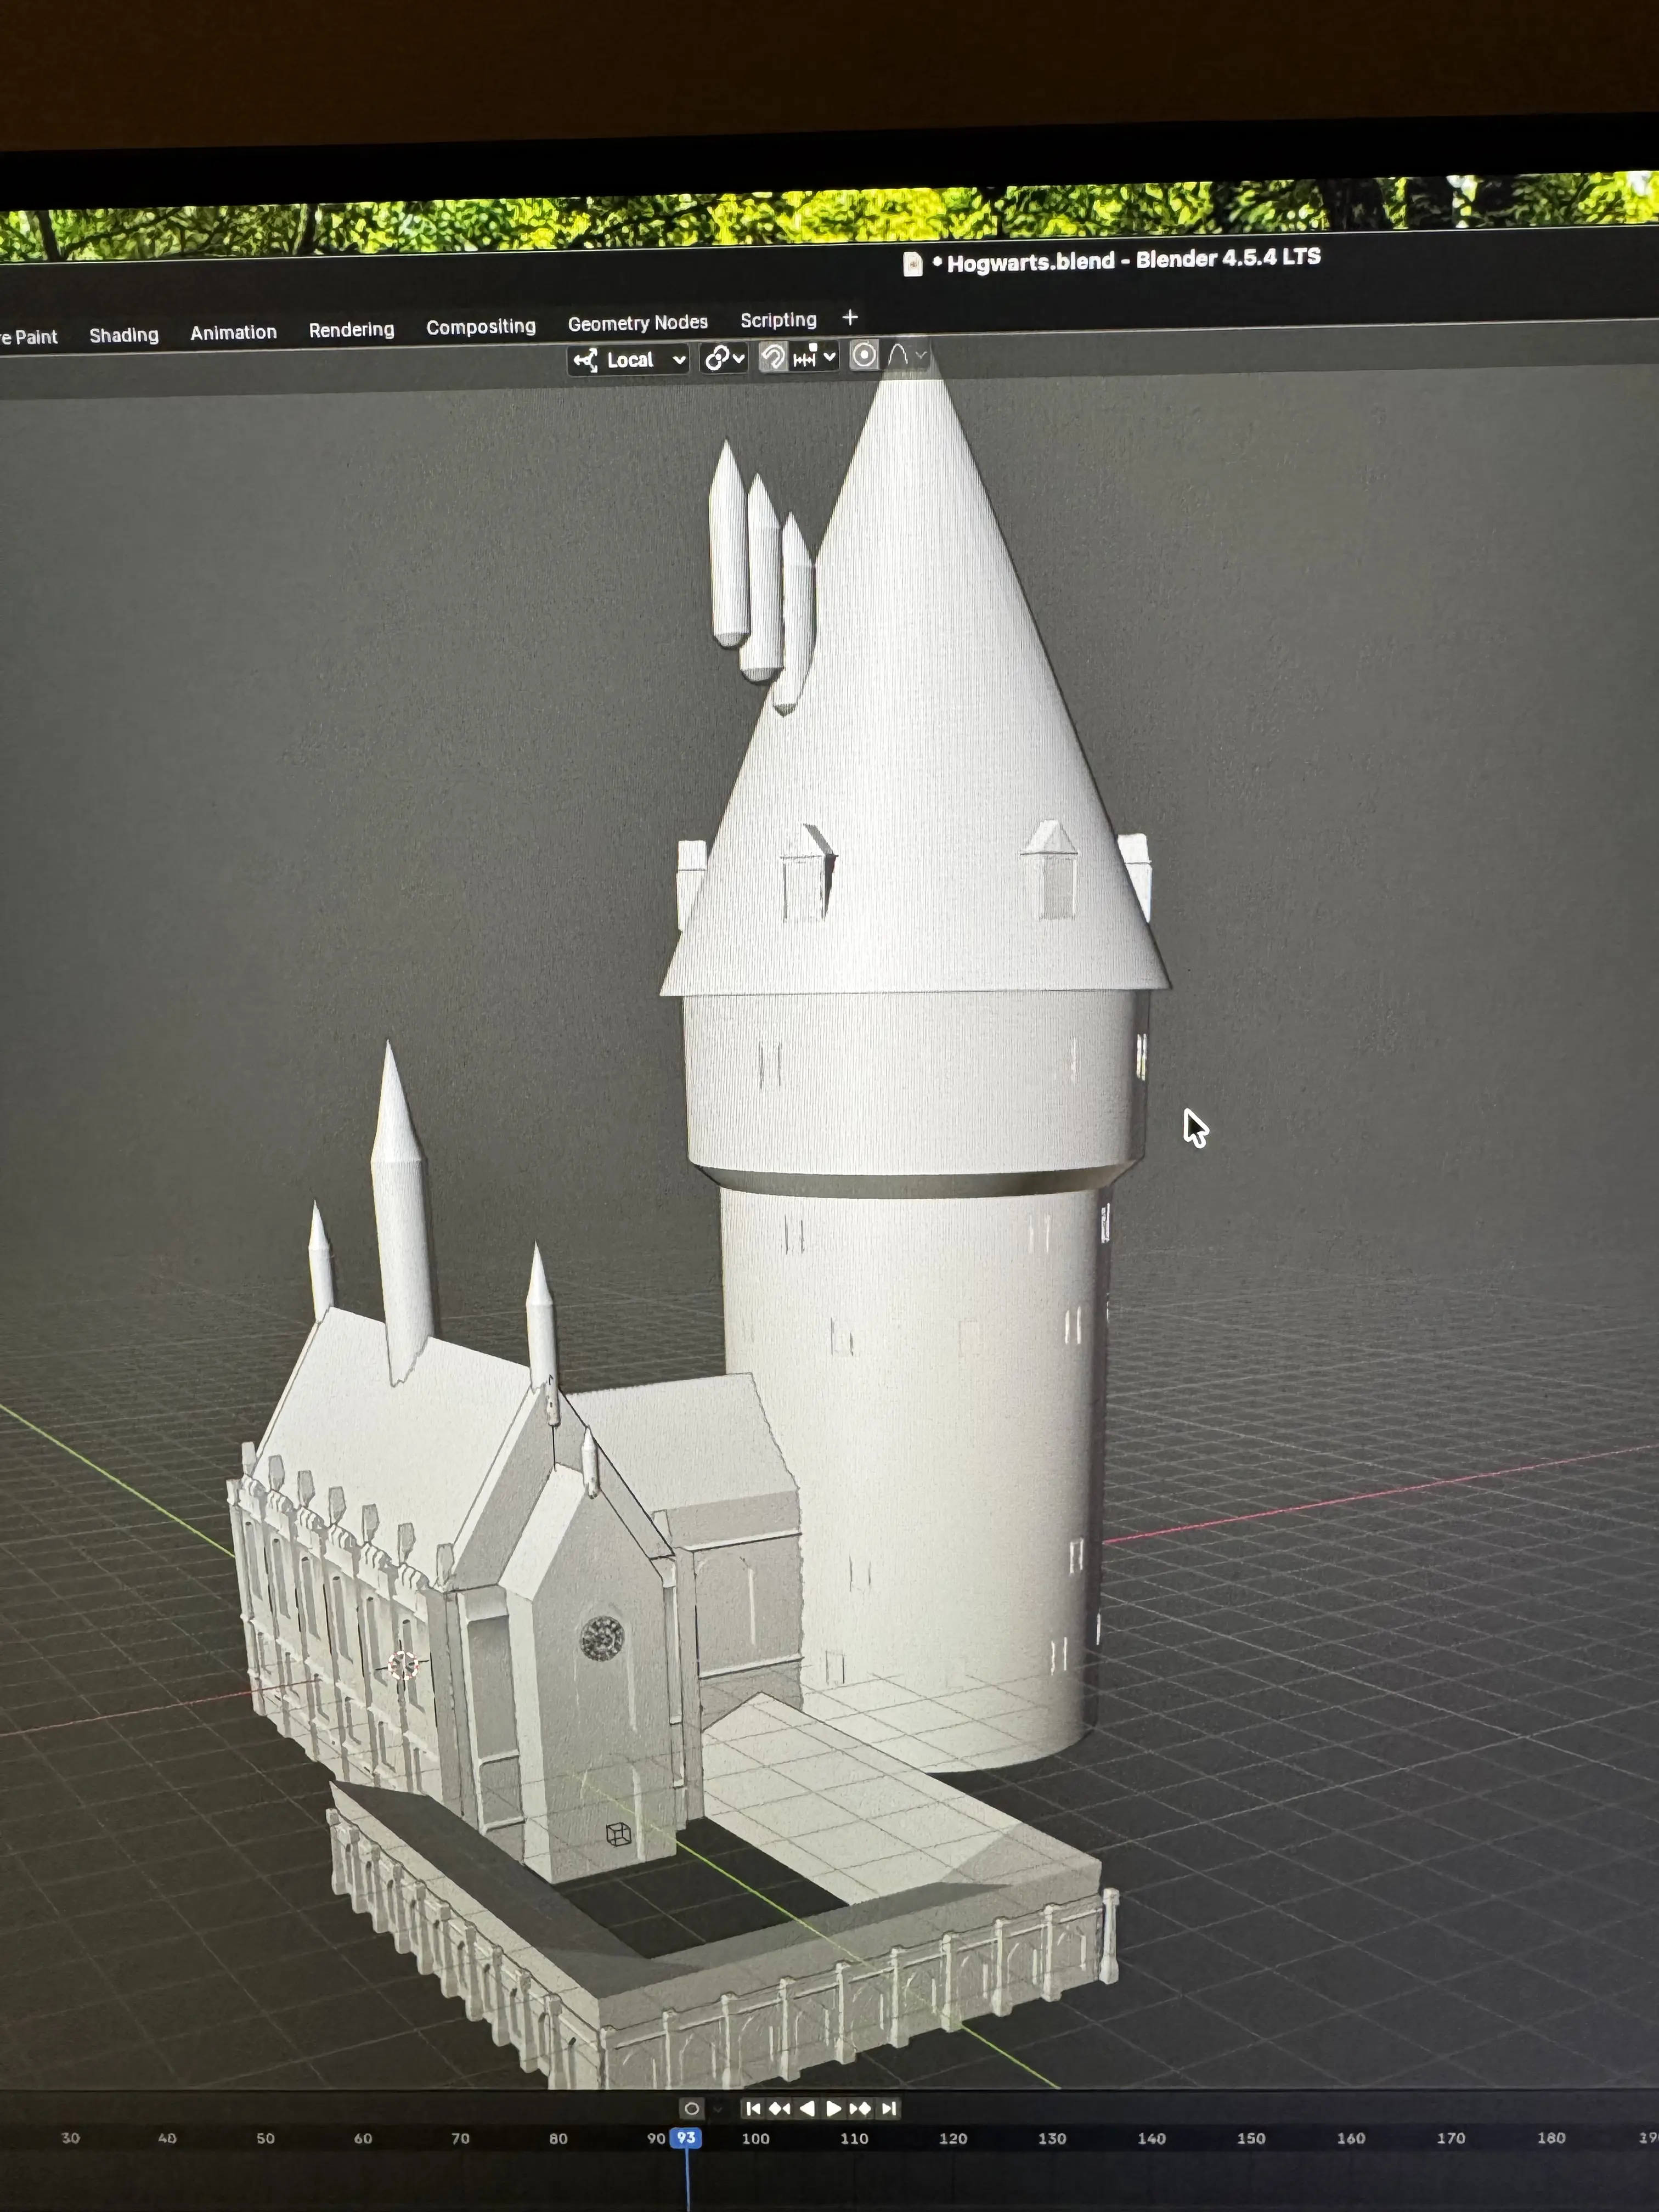1659x2212 pixels.
Task: Jump to the timeline start frame
Action: (x=753, y=2108)
